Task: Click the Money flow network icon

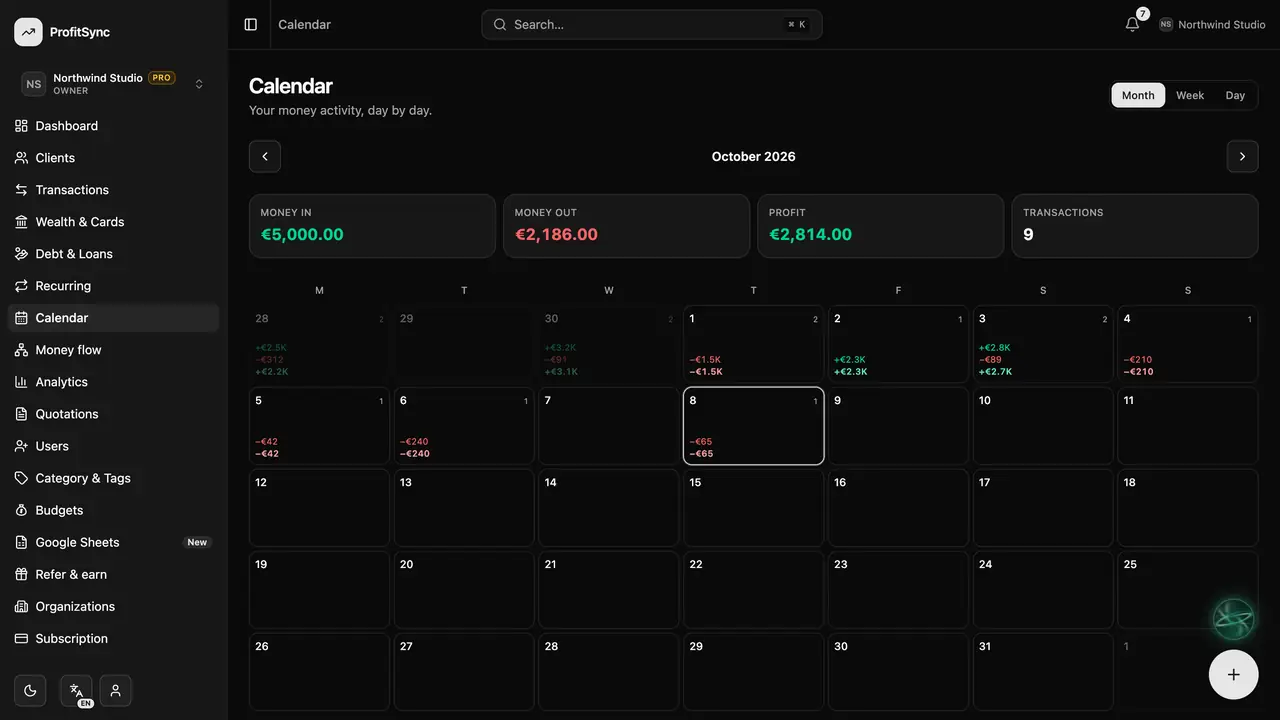Action: click(x=21, y=350)
